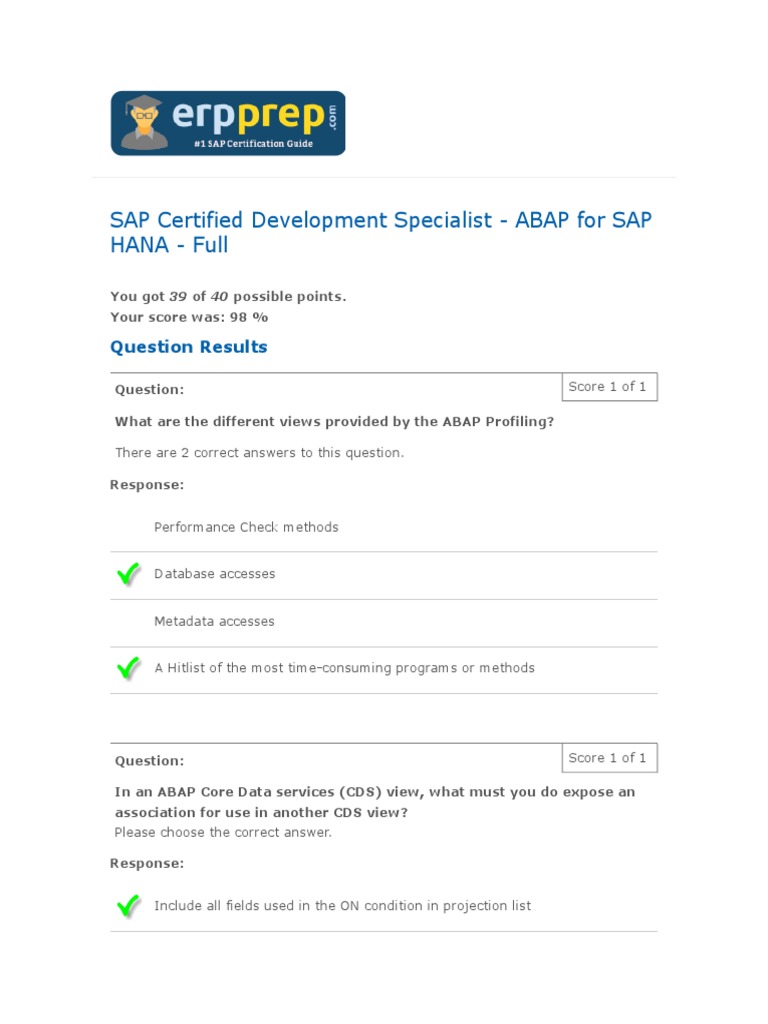Viewport: 768px width, 1024px height.
Task: Click the Question Results heading
Action: (x=188, y=347)
